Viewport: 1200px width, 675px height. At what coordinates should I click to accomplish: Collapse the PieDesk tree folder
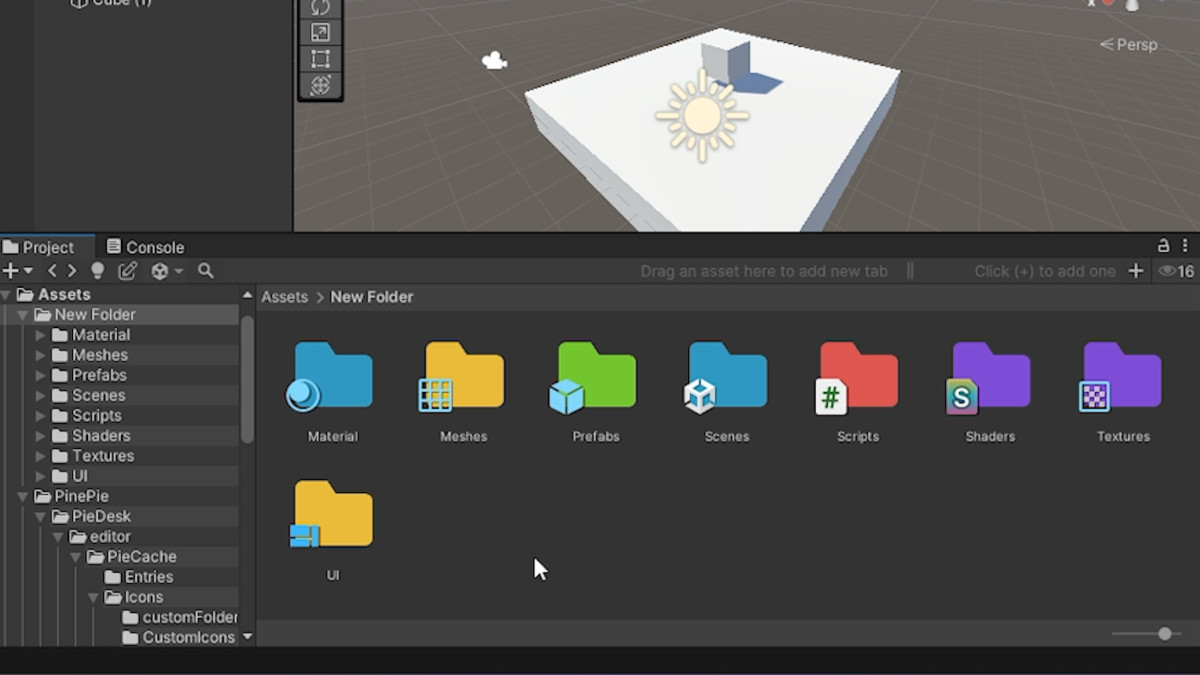point(41,516)
